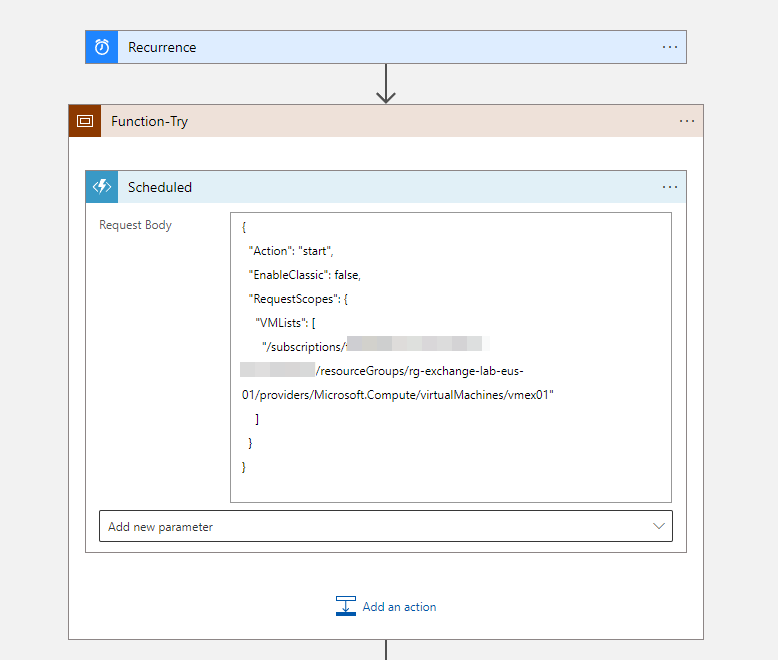Click the Add an action icon

(x=346, y=606)
